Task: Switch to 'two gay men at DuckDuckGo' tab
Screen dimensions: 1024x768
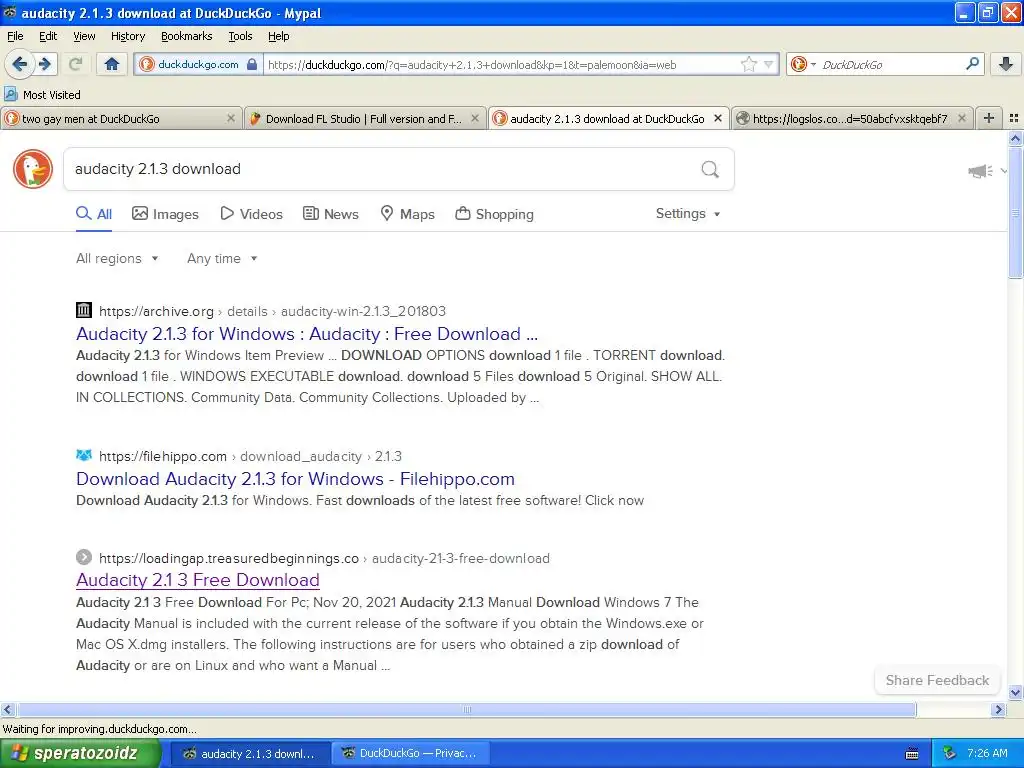Action: click(121, 118)
